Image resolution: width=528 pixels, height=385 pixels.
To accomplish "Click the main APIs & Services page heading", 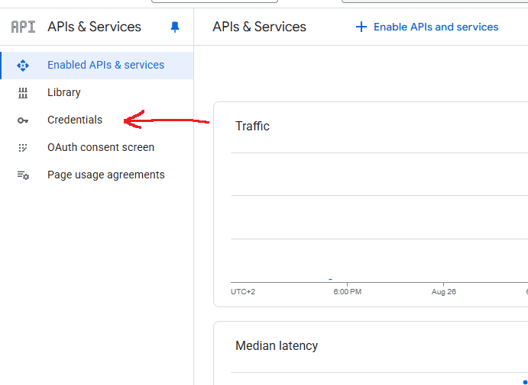I will tap(259, 27).
